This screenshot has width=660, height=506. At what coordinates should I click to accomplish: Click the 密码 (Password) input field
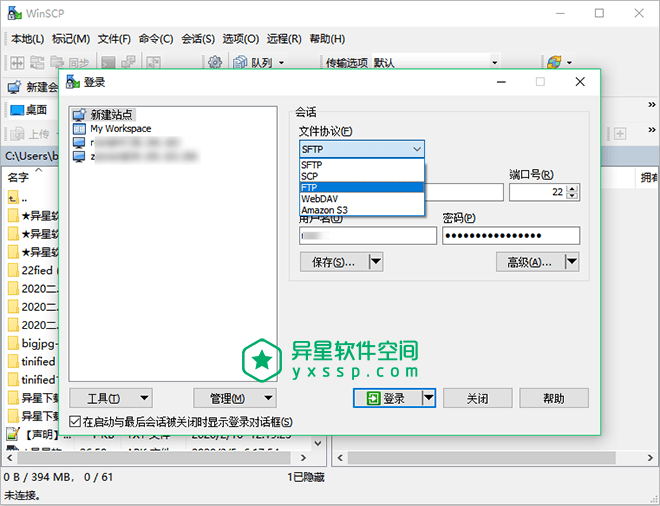tap(511, 236)
